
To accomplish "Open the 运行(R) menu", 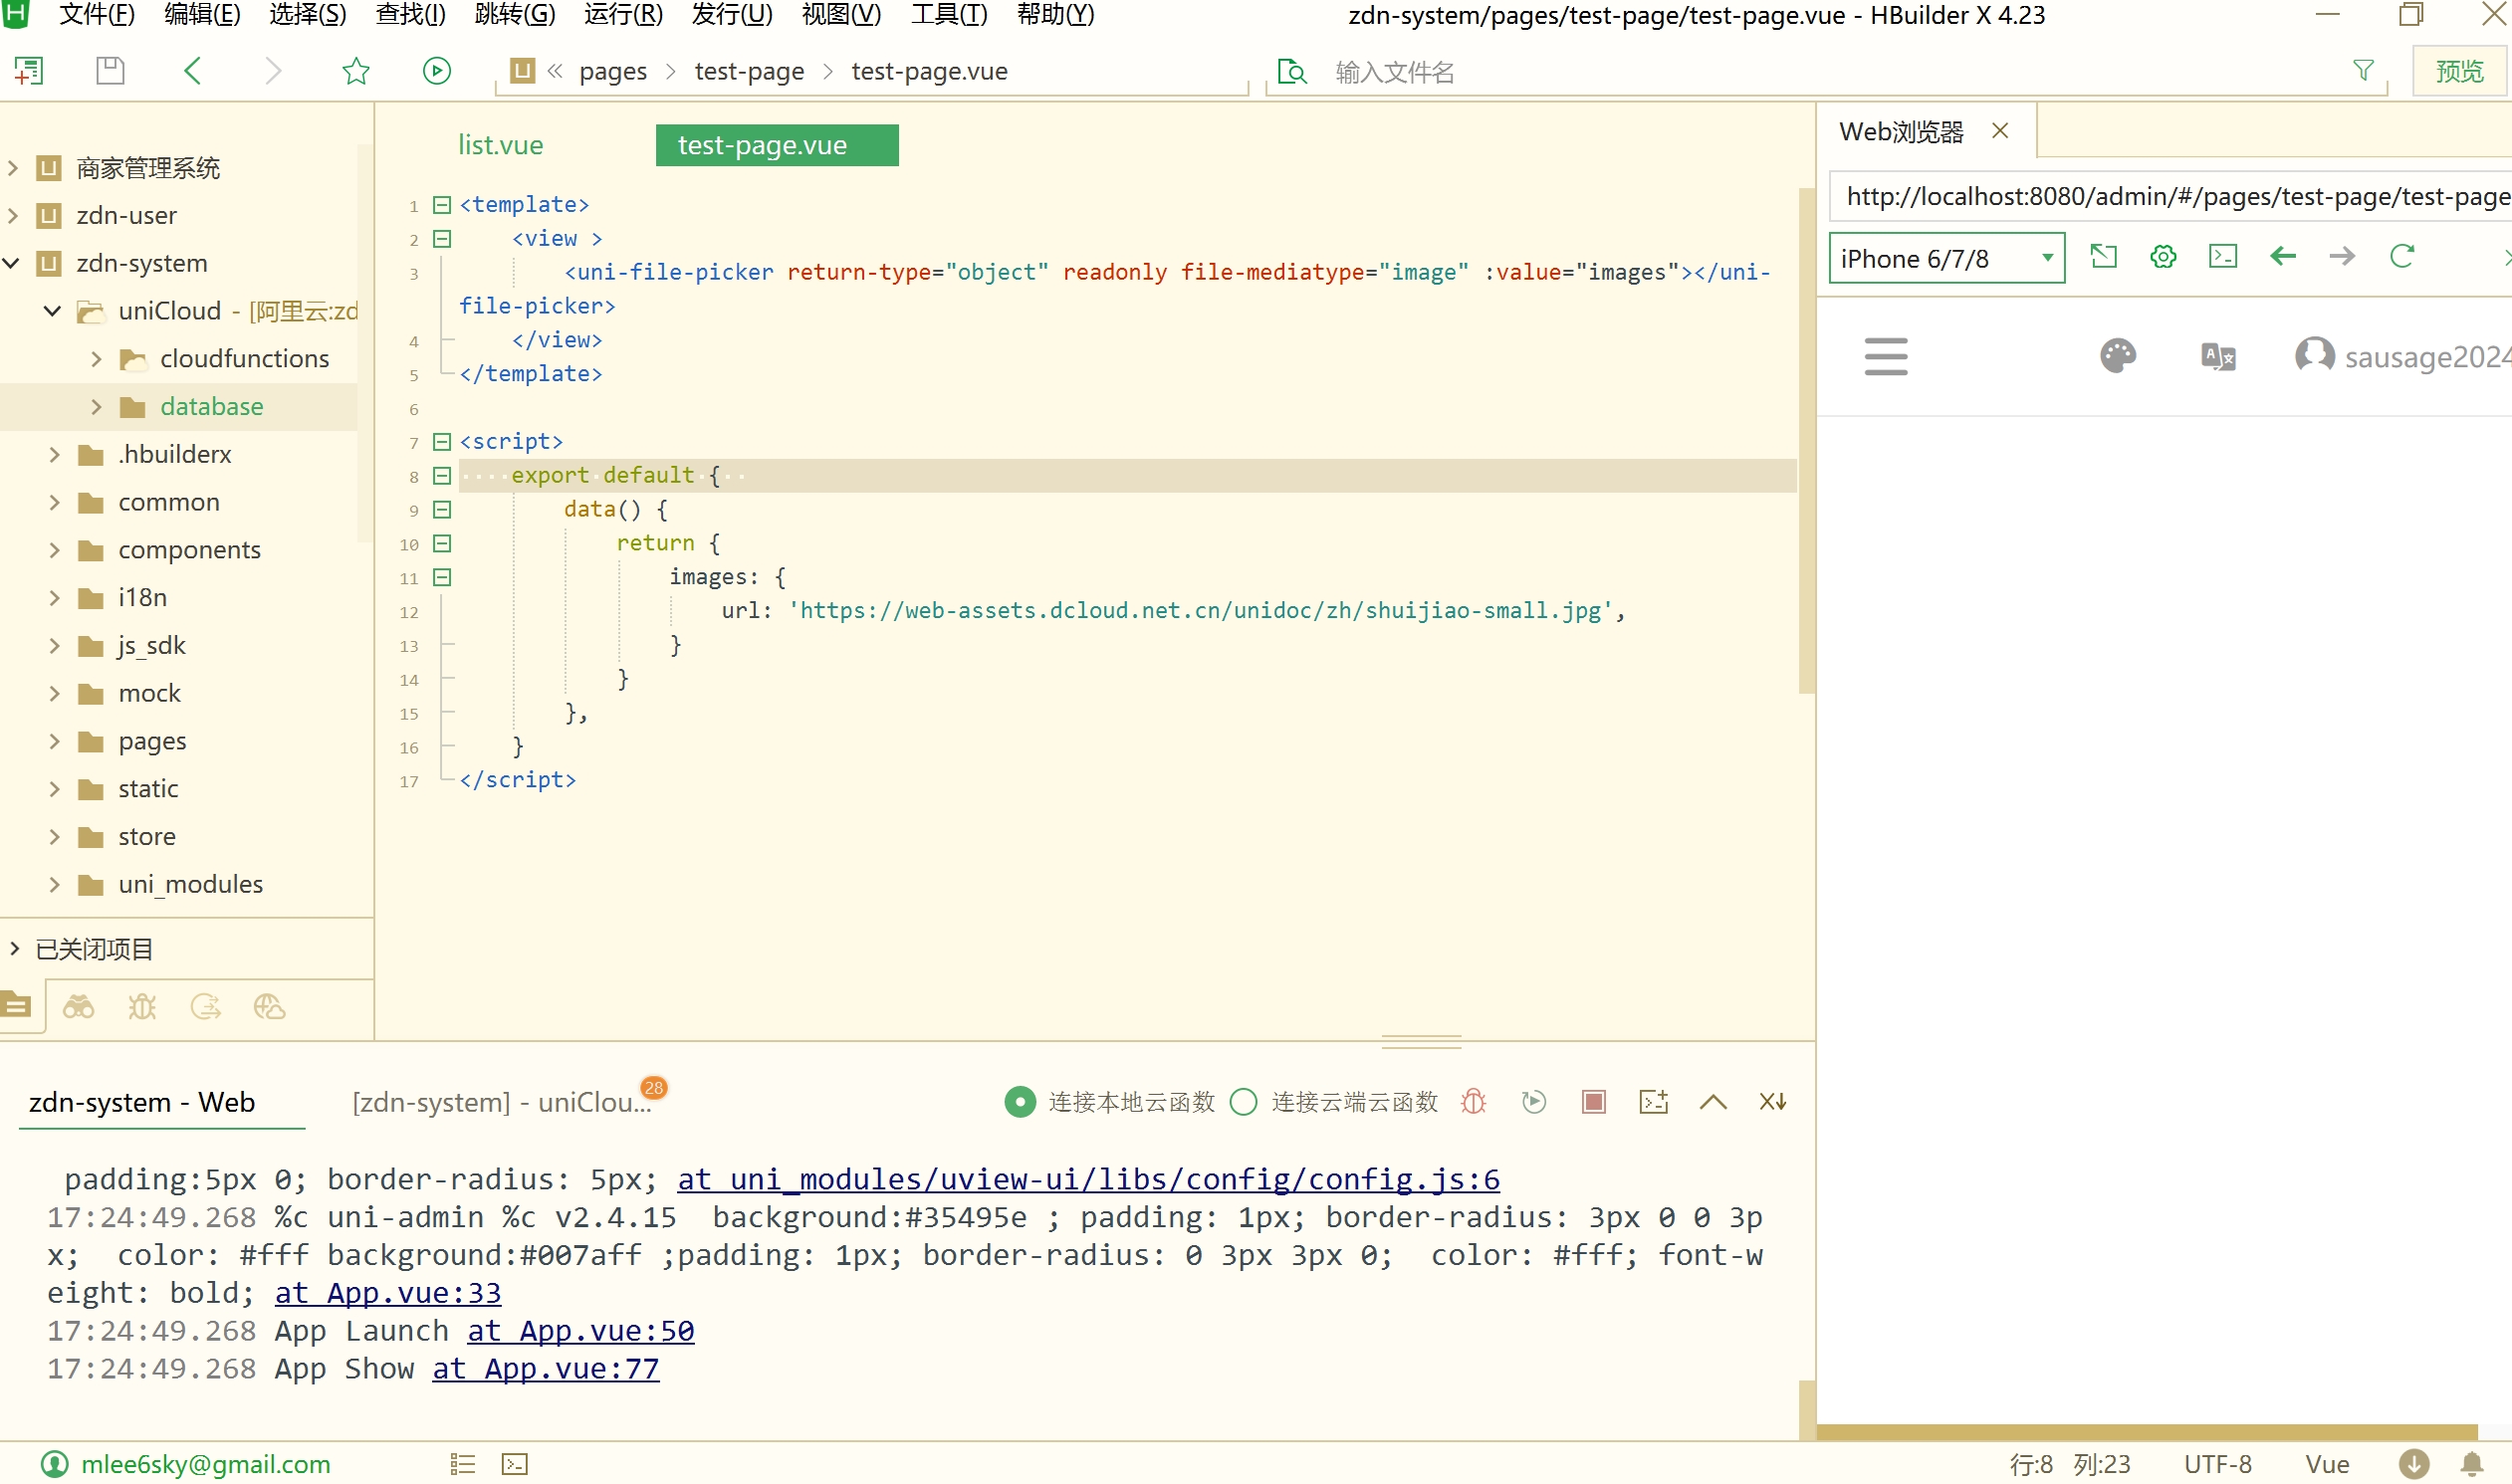I will pyautogui.click(x=623, y=15).
